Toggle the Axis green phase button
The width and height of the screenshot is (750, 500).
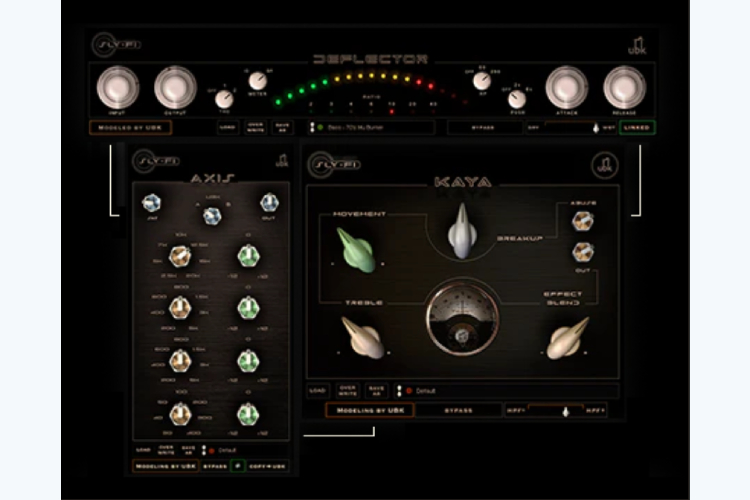[x=238, y=466]
